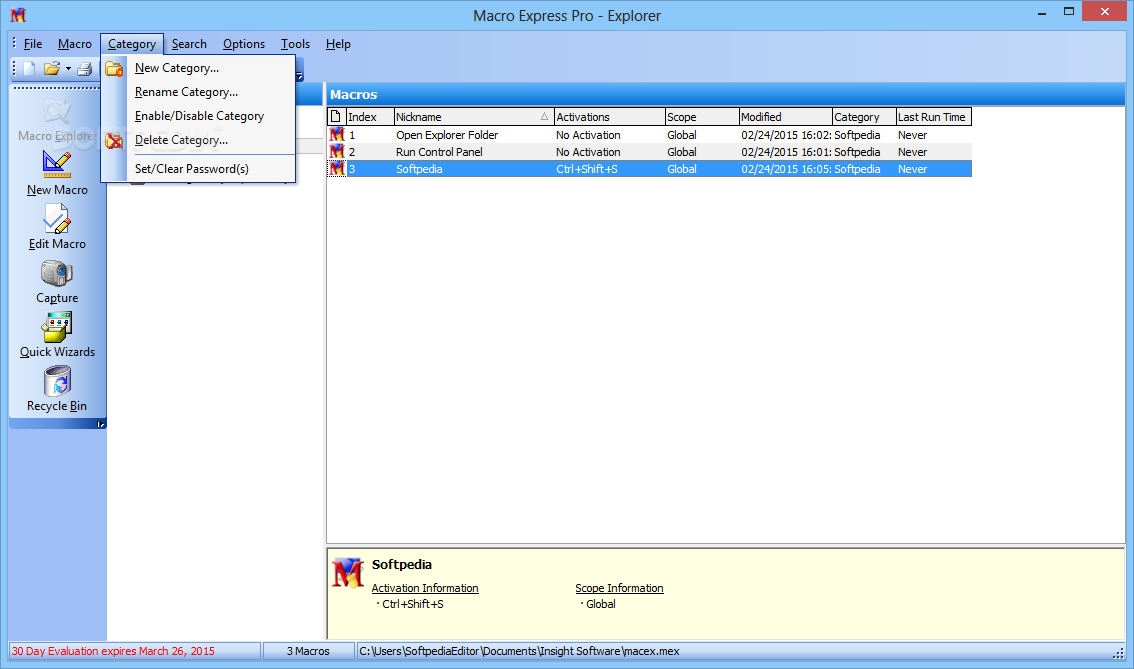Click the New file toolbar icon

[29, 69]
